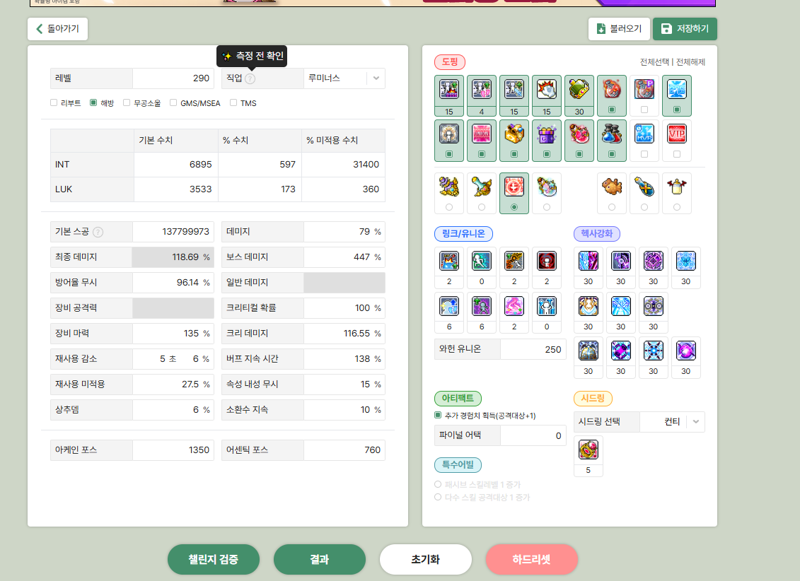Select the 다수 스킬 공격대상 1 증가 radio option
800x581 pixels.
pos(438,496)
